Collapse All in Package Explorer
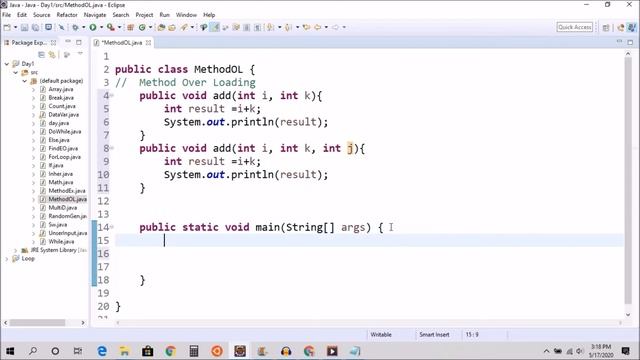Viewport: 640px width, 360px height. point(41,54)
